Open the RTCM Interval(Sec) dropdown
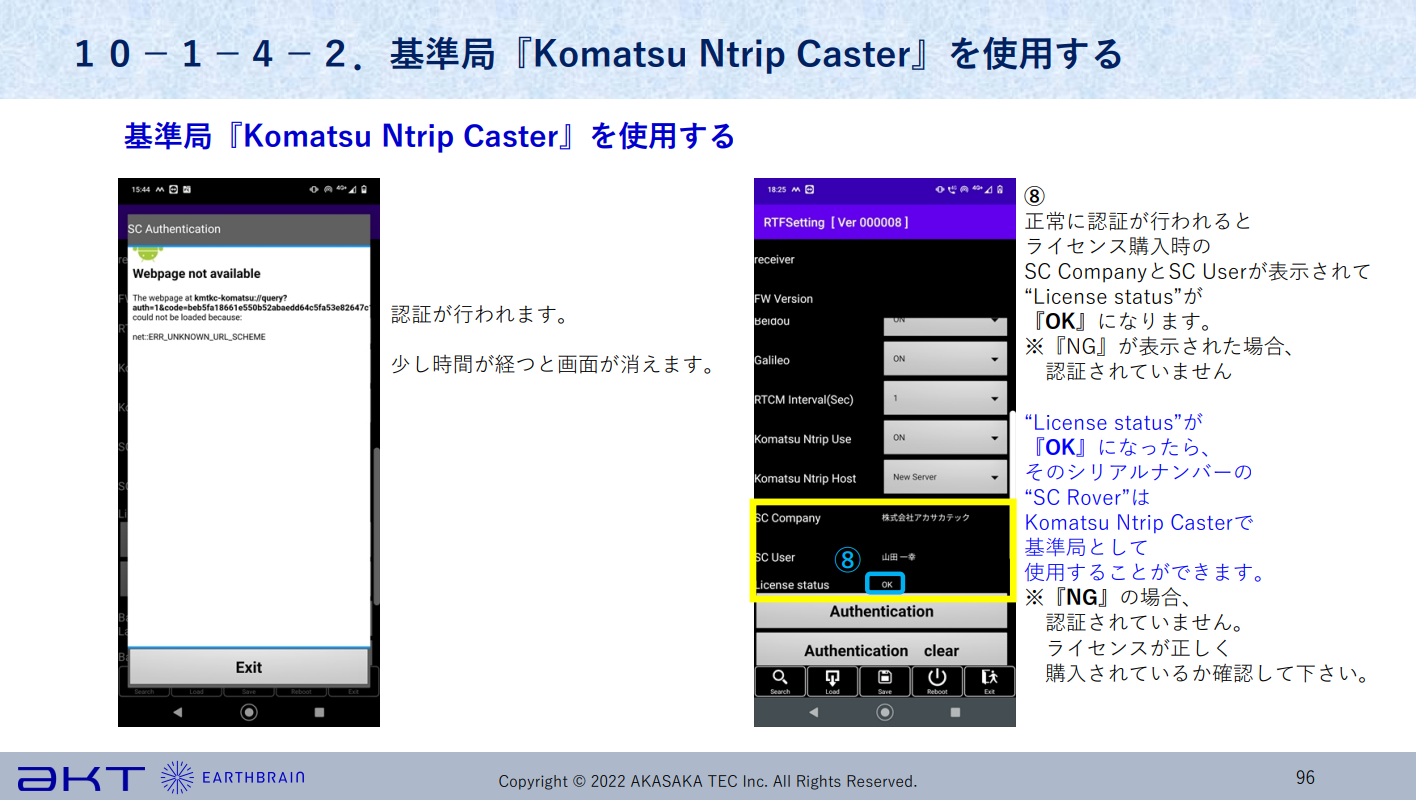Screen dimensions: 1416x800 click(945, 398)
